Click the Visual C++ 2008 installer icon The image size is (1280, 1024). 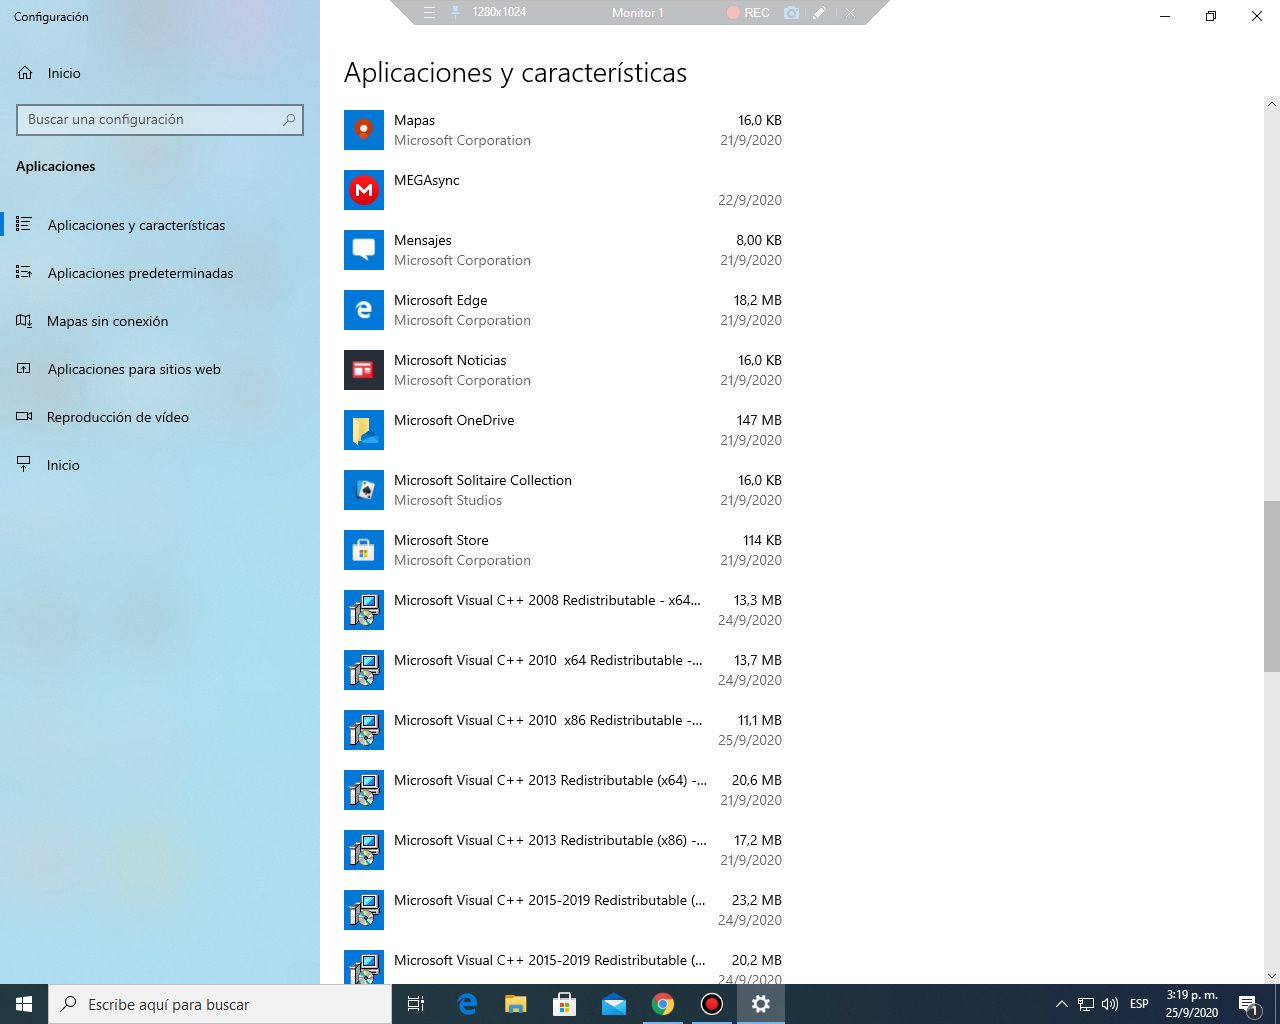364,610
